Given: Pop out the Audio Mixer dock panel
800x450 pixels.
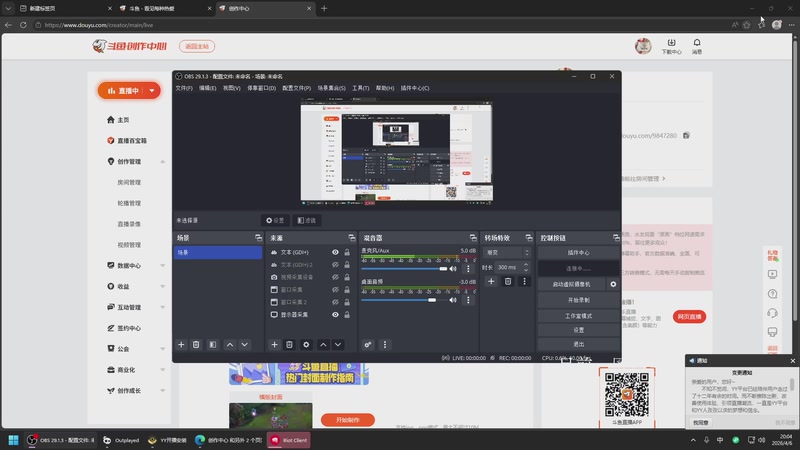Looking at the screenshot, I should click(473, 238).
